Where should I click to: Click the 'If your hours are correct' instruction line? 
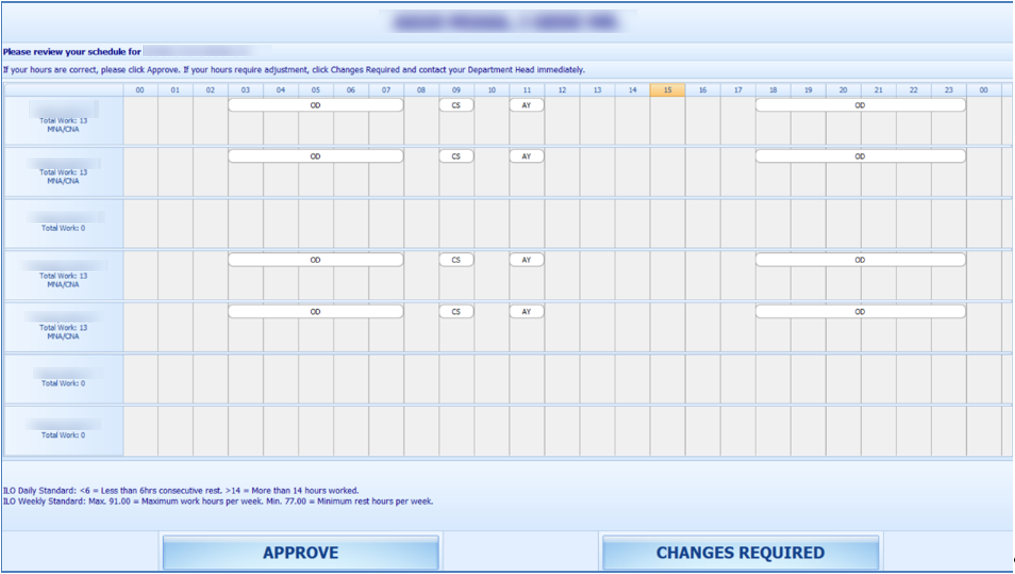[x=293, y=69]
